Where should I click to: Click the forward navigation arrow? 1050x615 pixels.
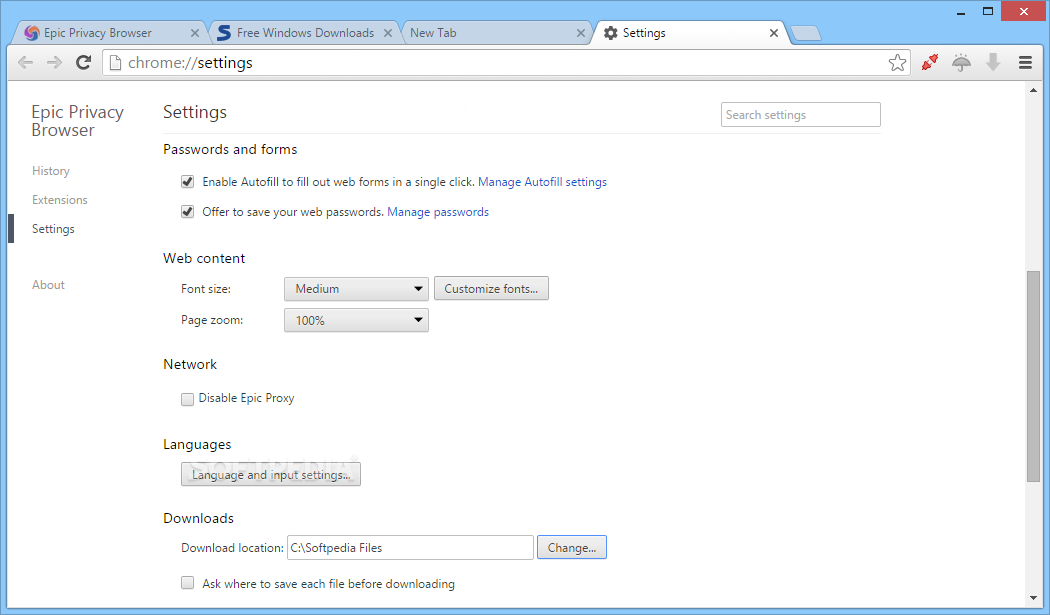(54, 63)
